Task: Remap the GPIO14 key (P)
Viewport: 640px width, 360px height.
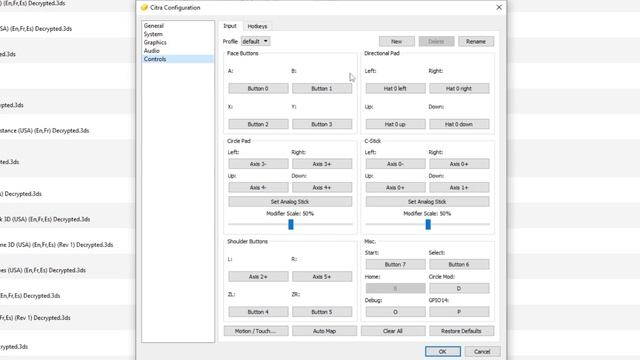Action: 459,312
